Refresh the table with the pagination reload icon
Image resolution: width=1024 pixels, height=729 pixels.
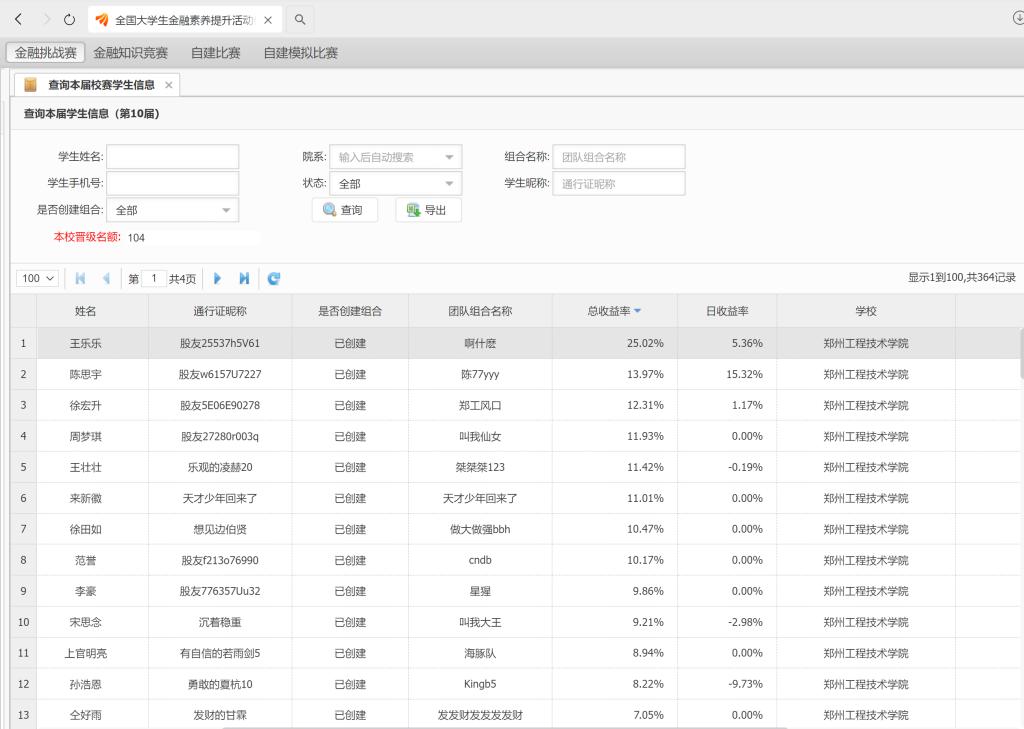[274, 278]
